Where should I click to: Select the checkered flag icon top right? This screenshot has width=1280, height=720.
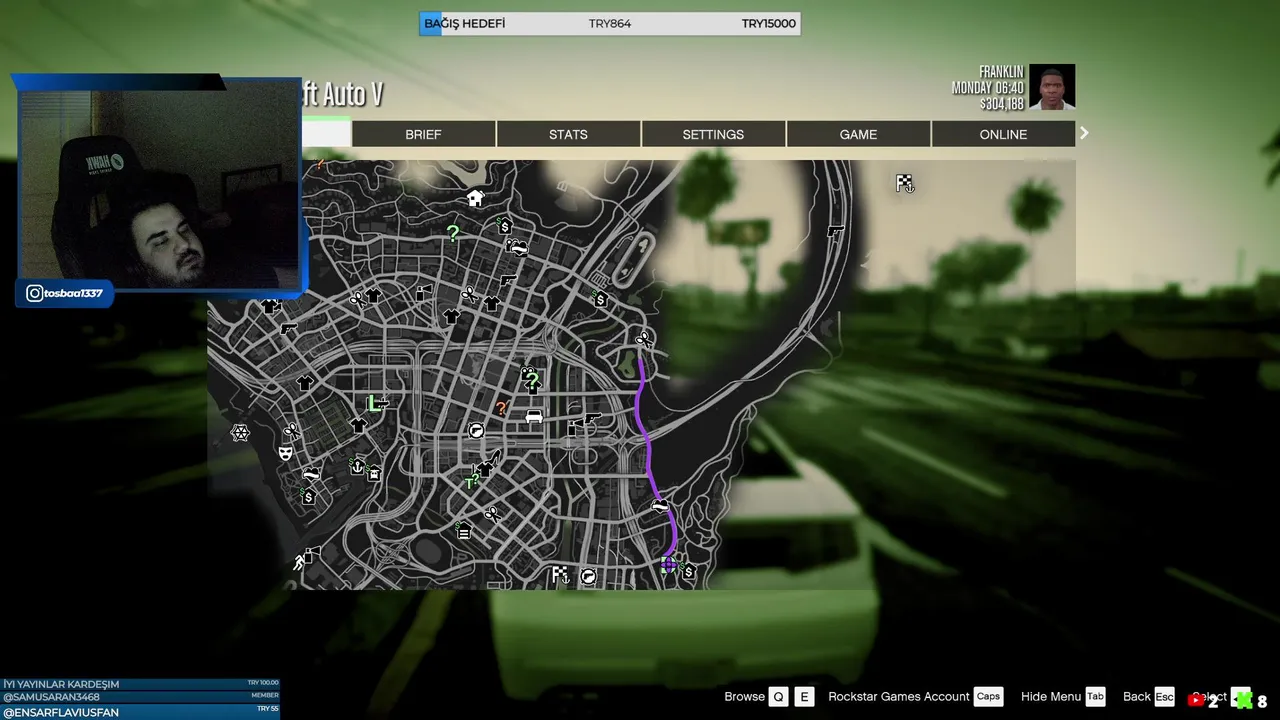pos(905,184)
